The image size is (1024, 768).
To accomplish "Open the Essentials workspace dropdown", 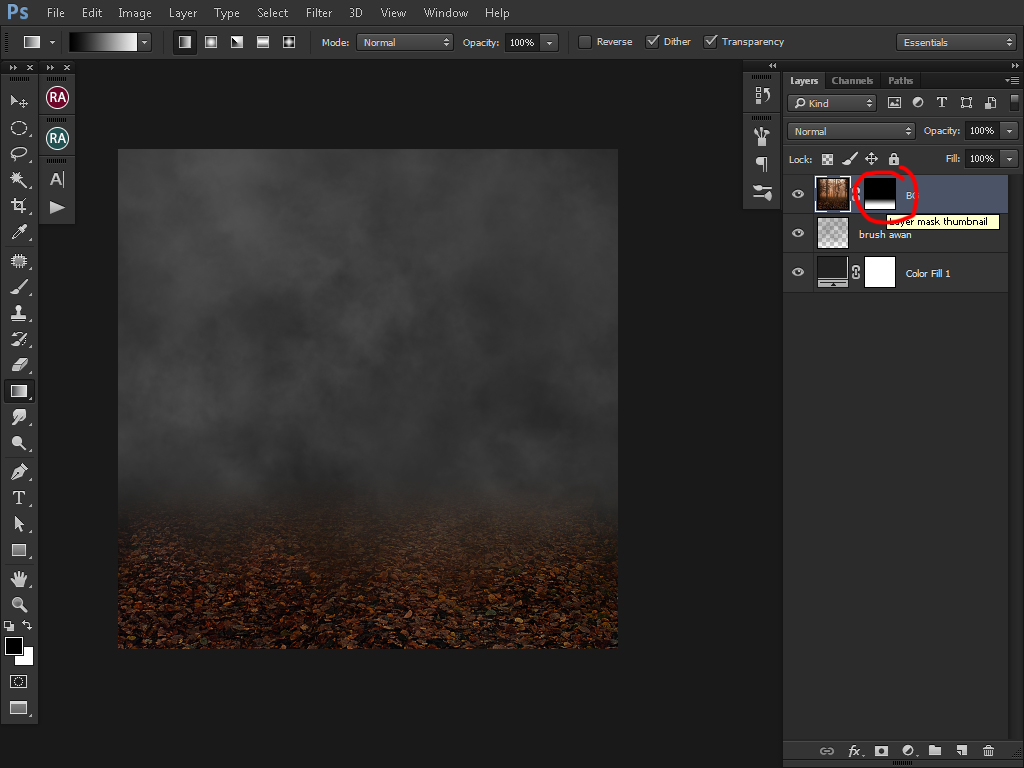I will (956, 42).
